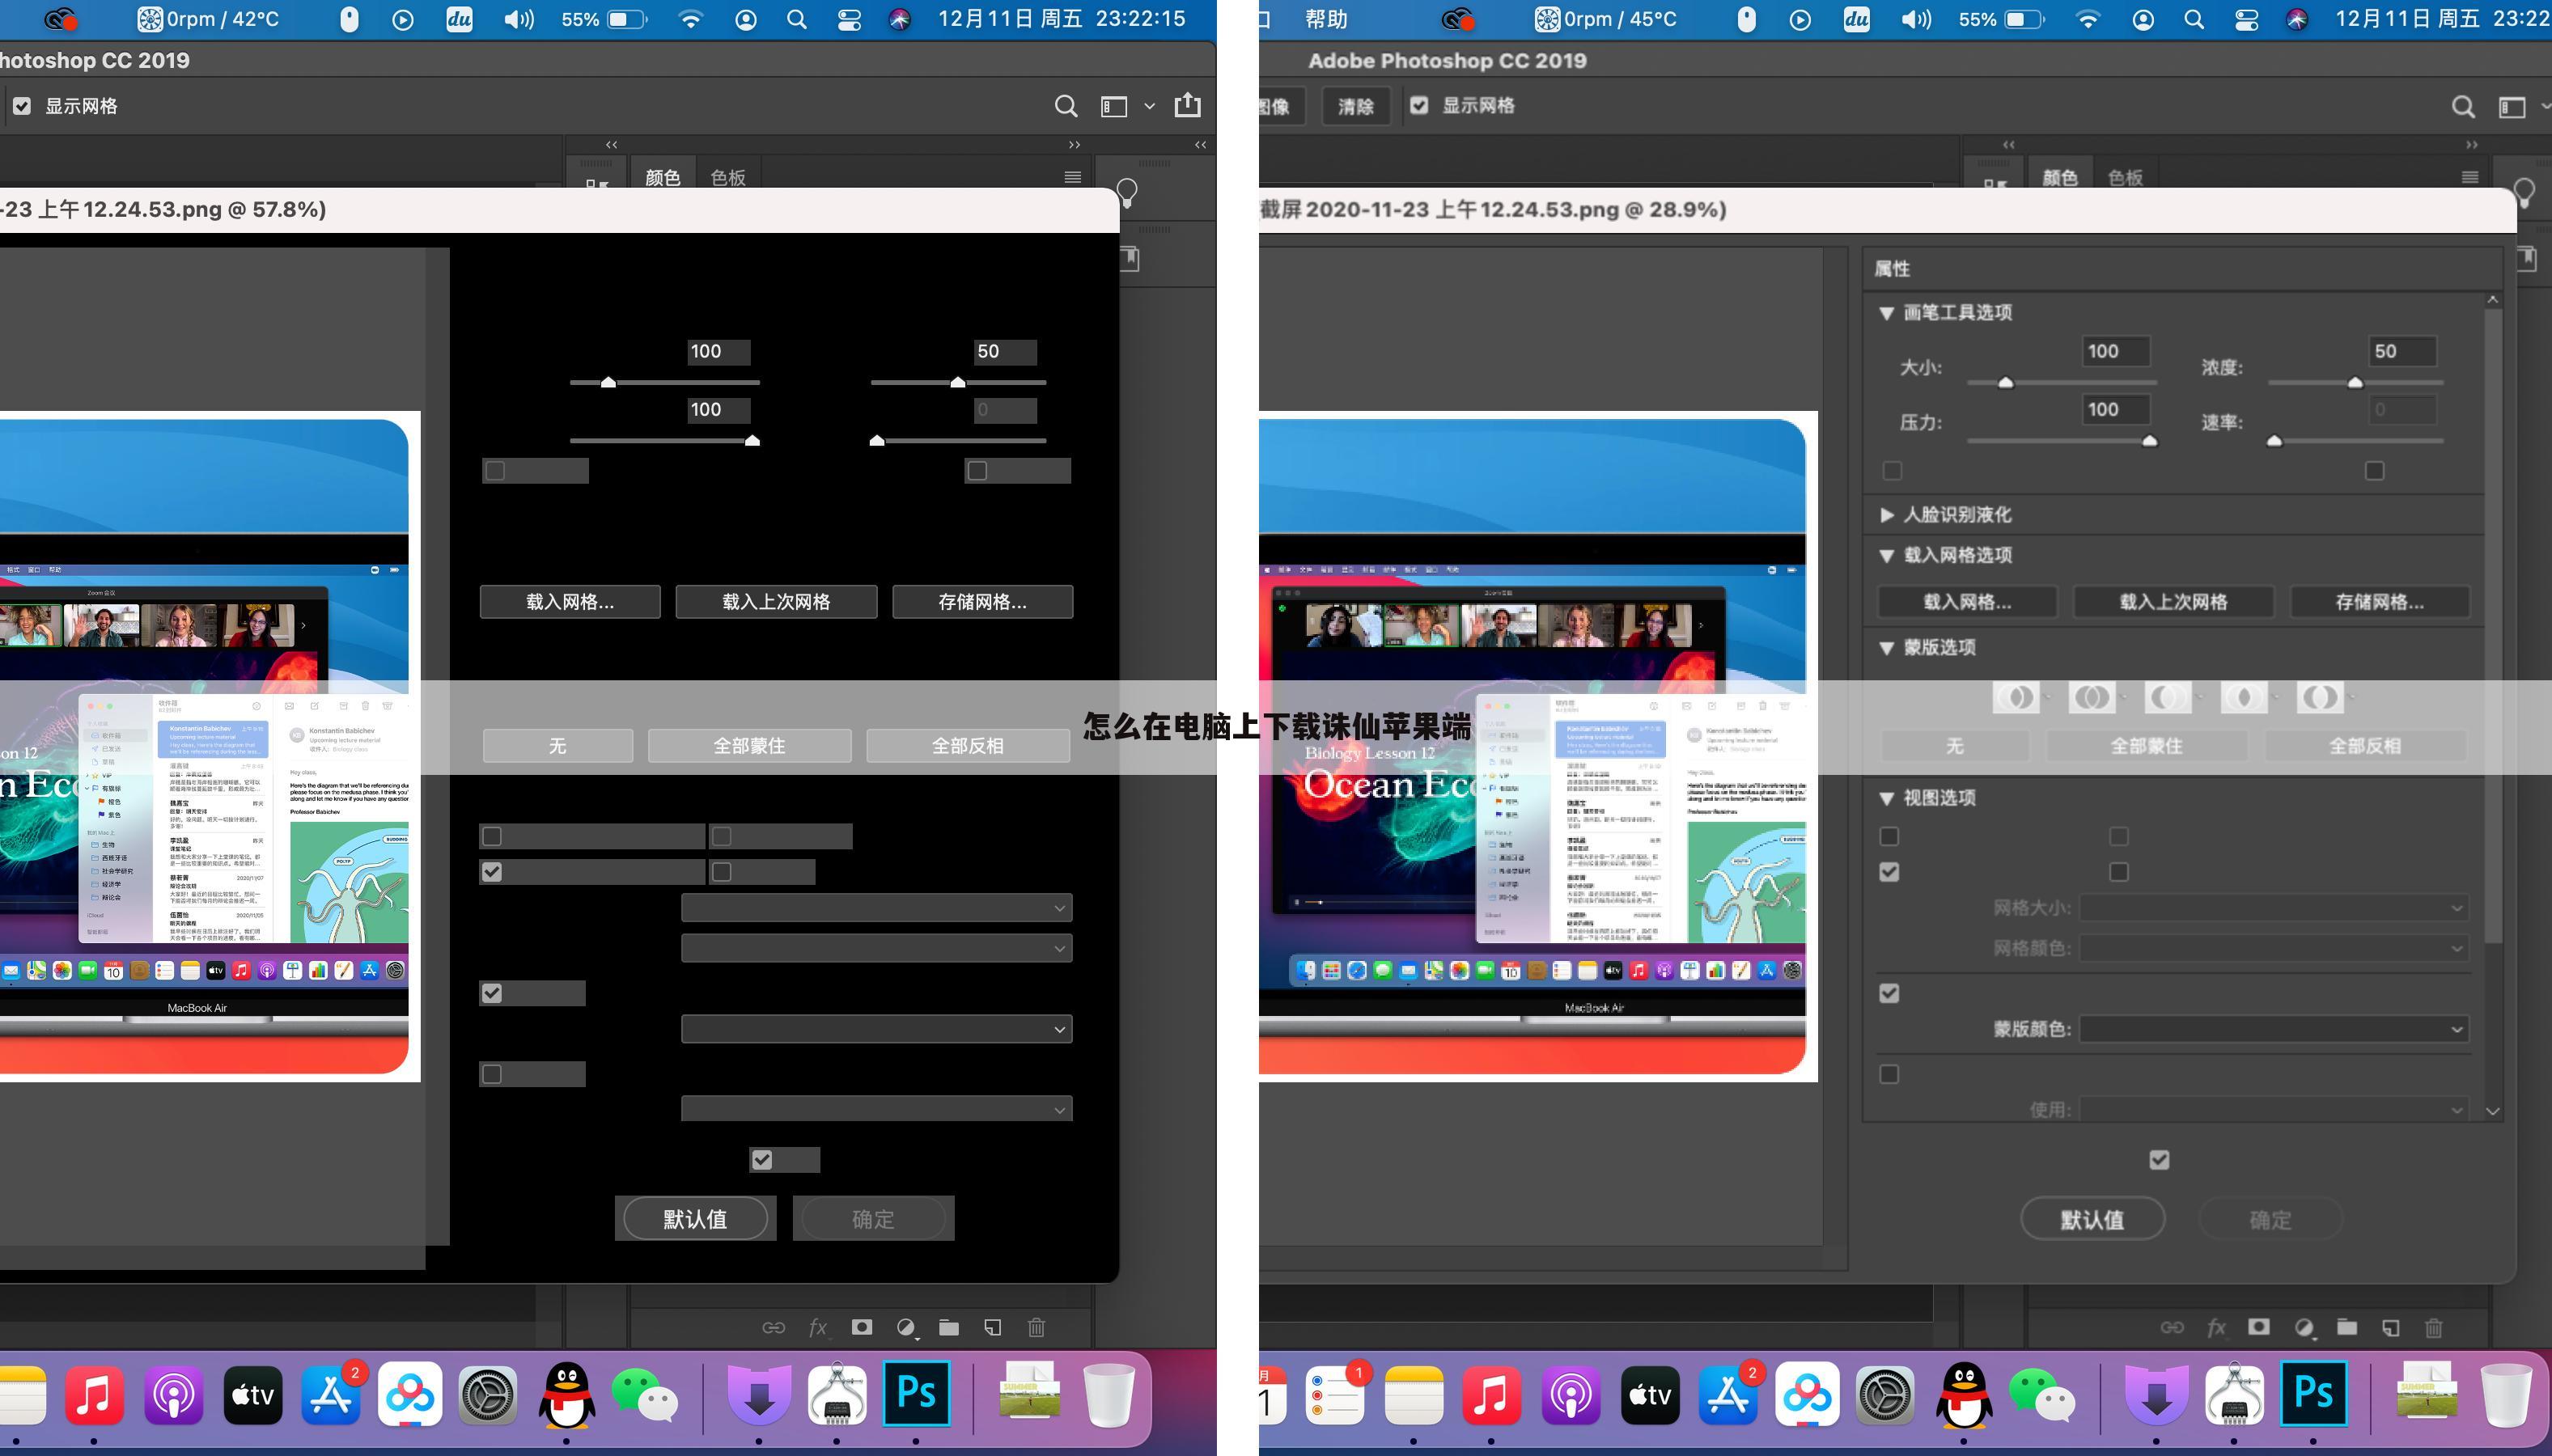Image resolution: width=2552 pixels, height=1456 pixels.
Task: Toggle the checked checkbox above 蒙版颜色 dropdown
Action: click(x=1889, y=993)
